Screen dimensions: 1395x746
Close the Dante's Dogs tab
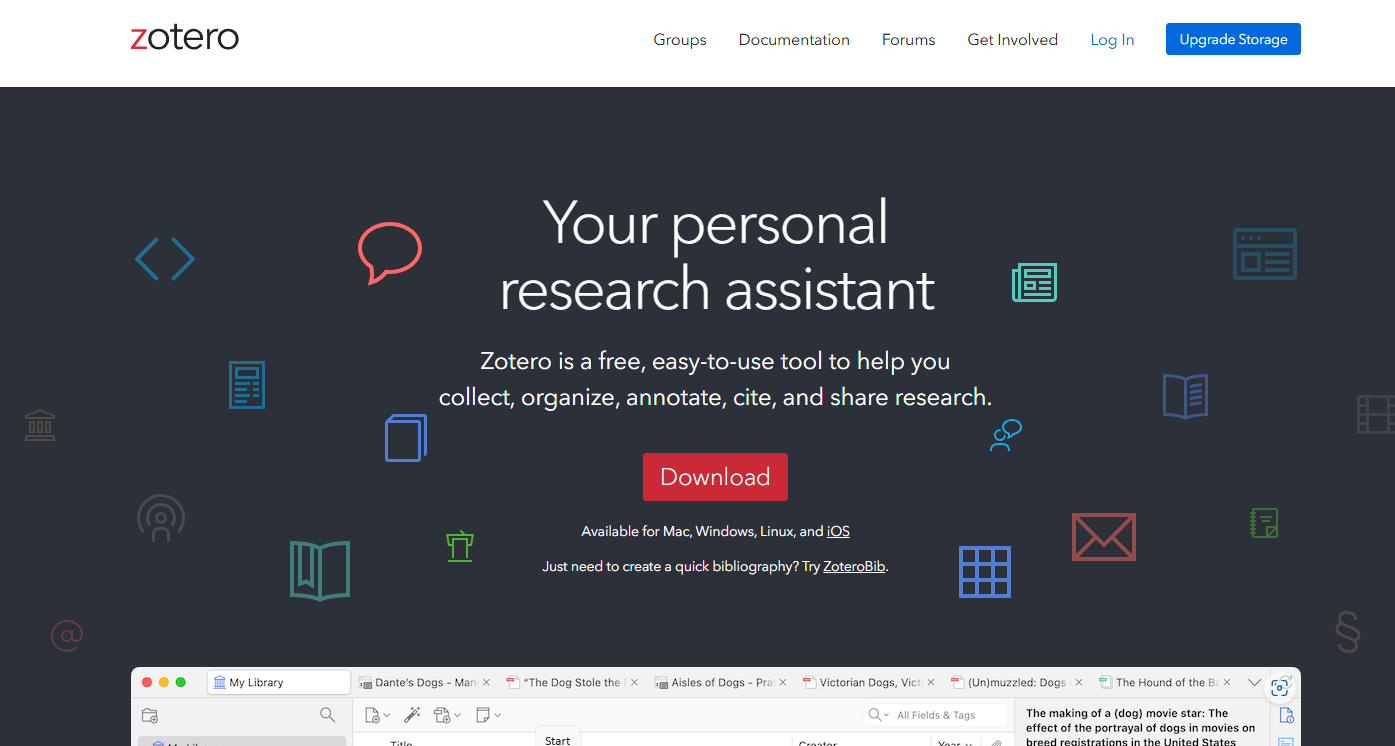point(487,683)
